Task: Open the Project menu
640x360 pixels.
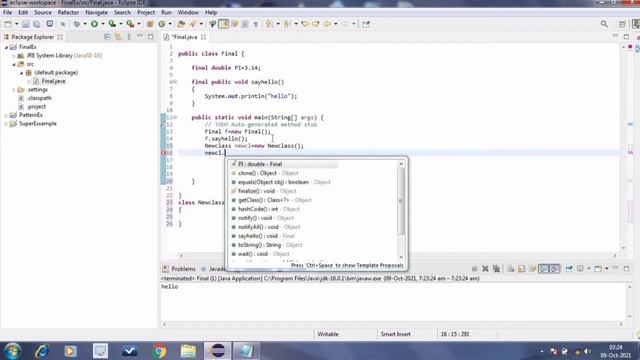Action: 146,13
